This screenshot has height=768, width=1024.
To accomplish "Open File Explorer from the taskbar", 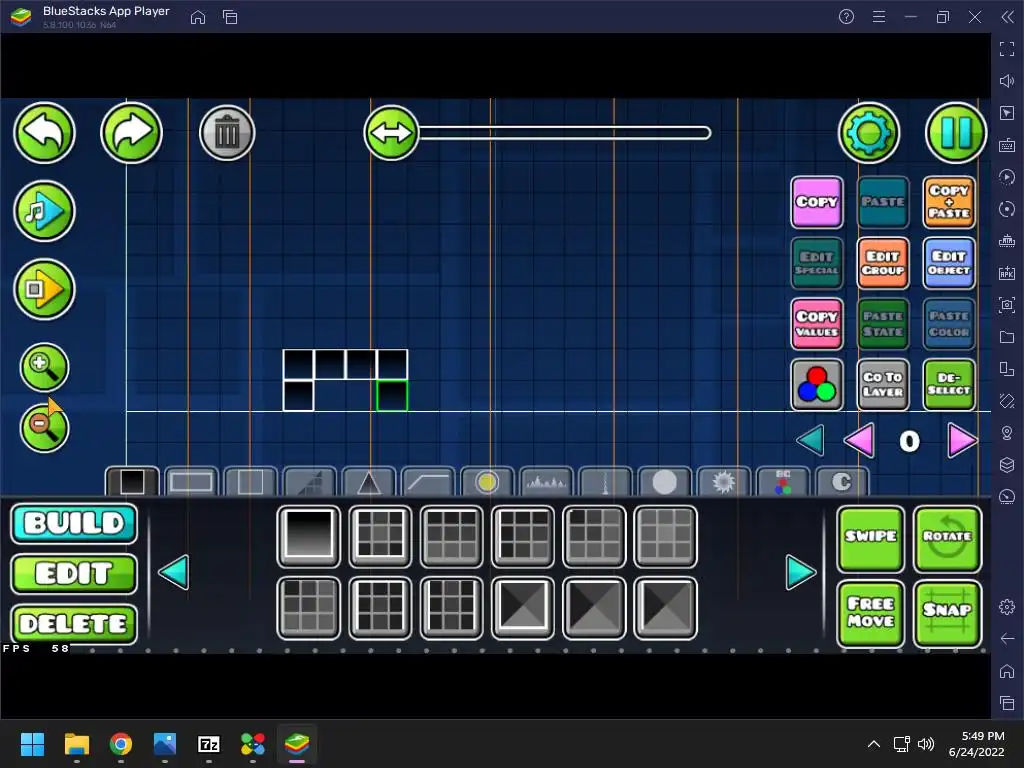I will (x=76, y=744).
